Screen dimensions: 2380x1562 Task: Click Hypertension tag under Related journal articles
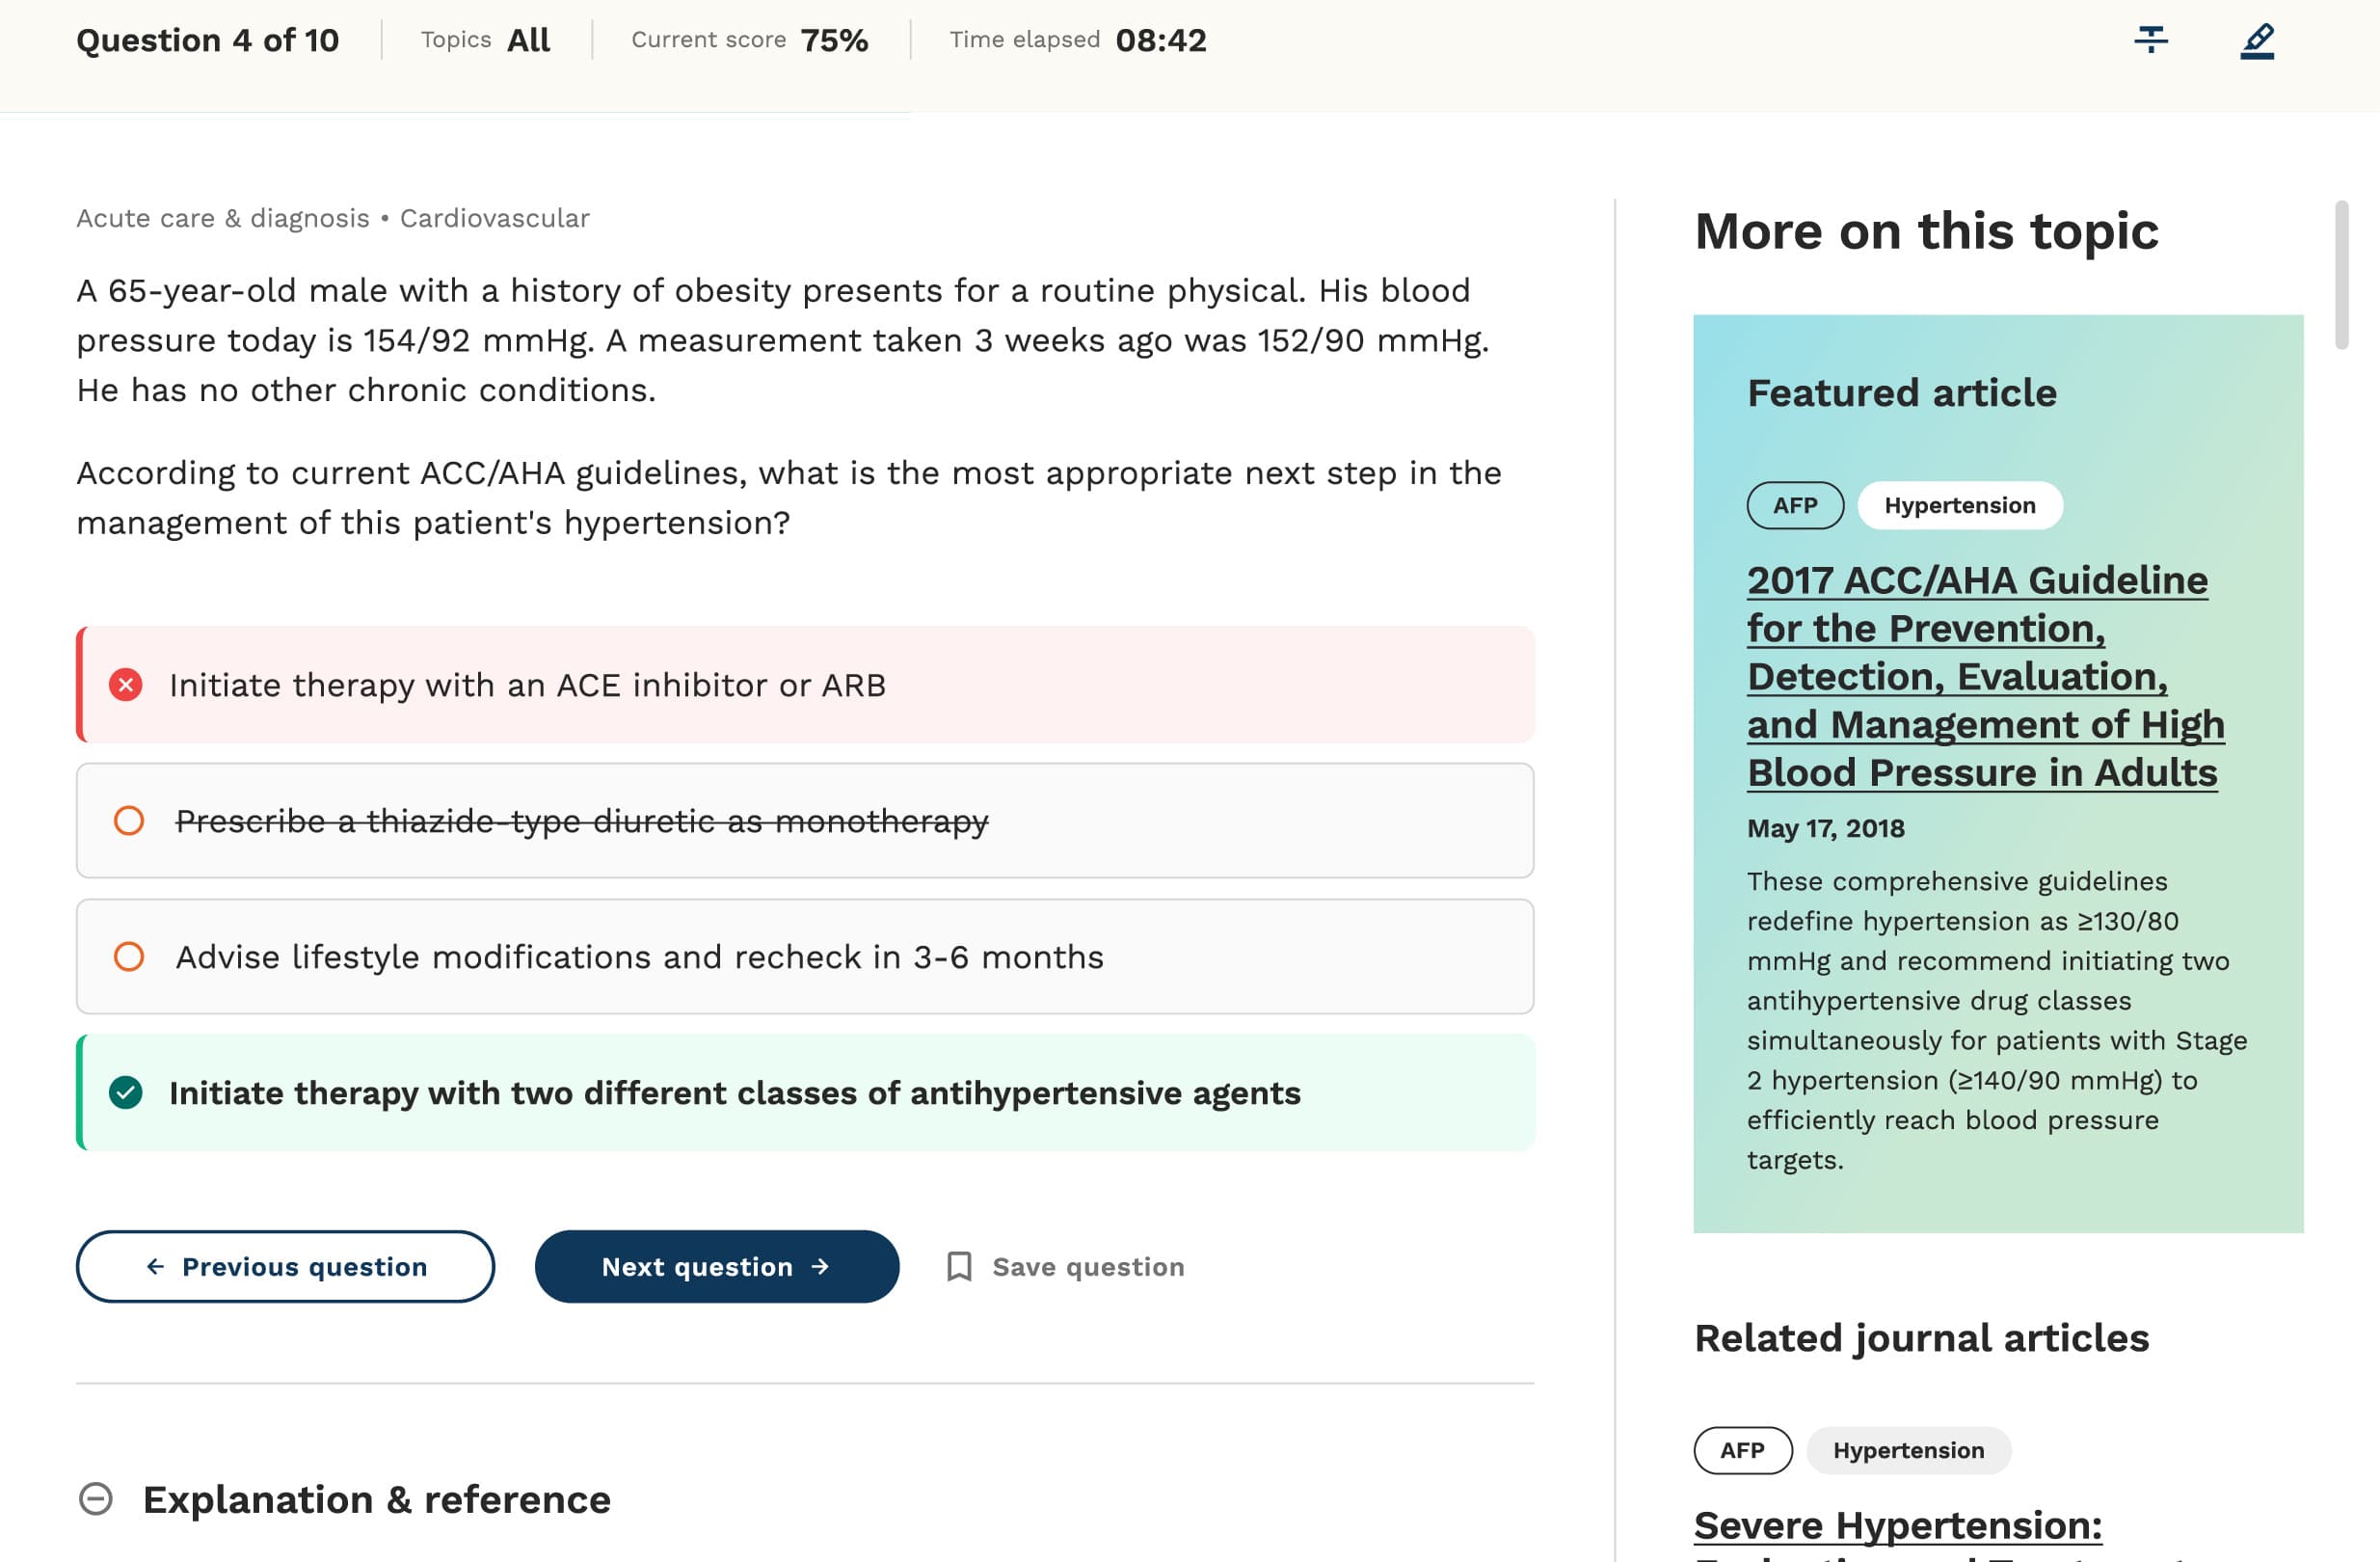pyautogui.click(x=1908, y=1450)
